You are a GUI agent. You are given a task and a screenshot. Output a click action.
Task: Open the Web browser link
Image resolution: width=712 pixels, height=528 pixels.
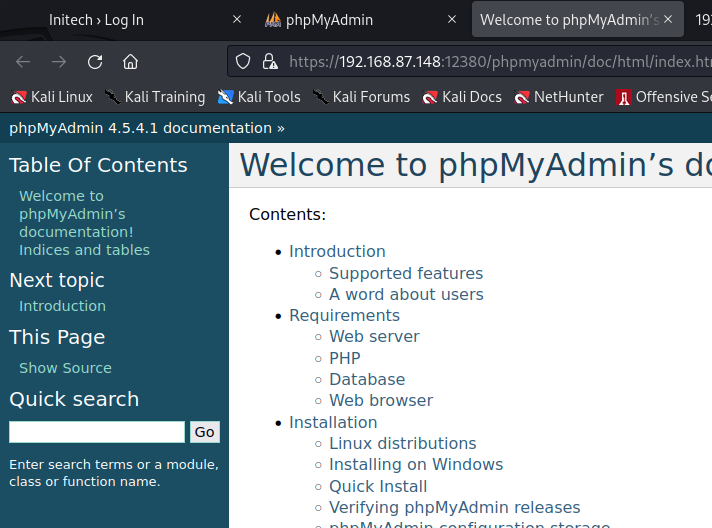381,400
